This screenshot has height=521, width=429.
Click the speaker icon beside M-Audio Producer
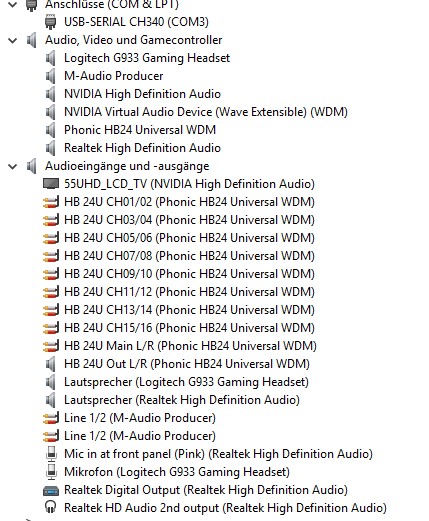click(51, 76)
